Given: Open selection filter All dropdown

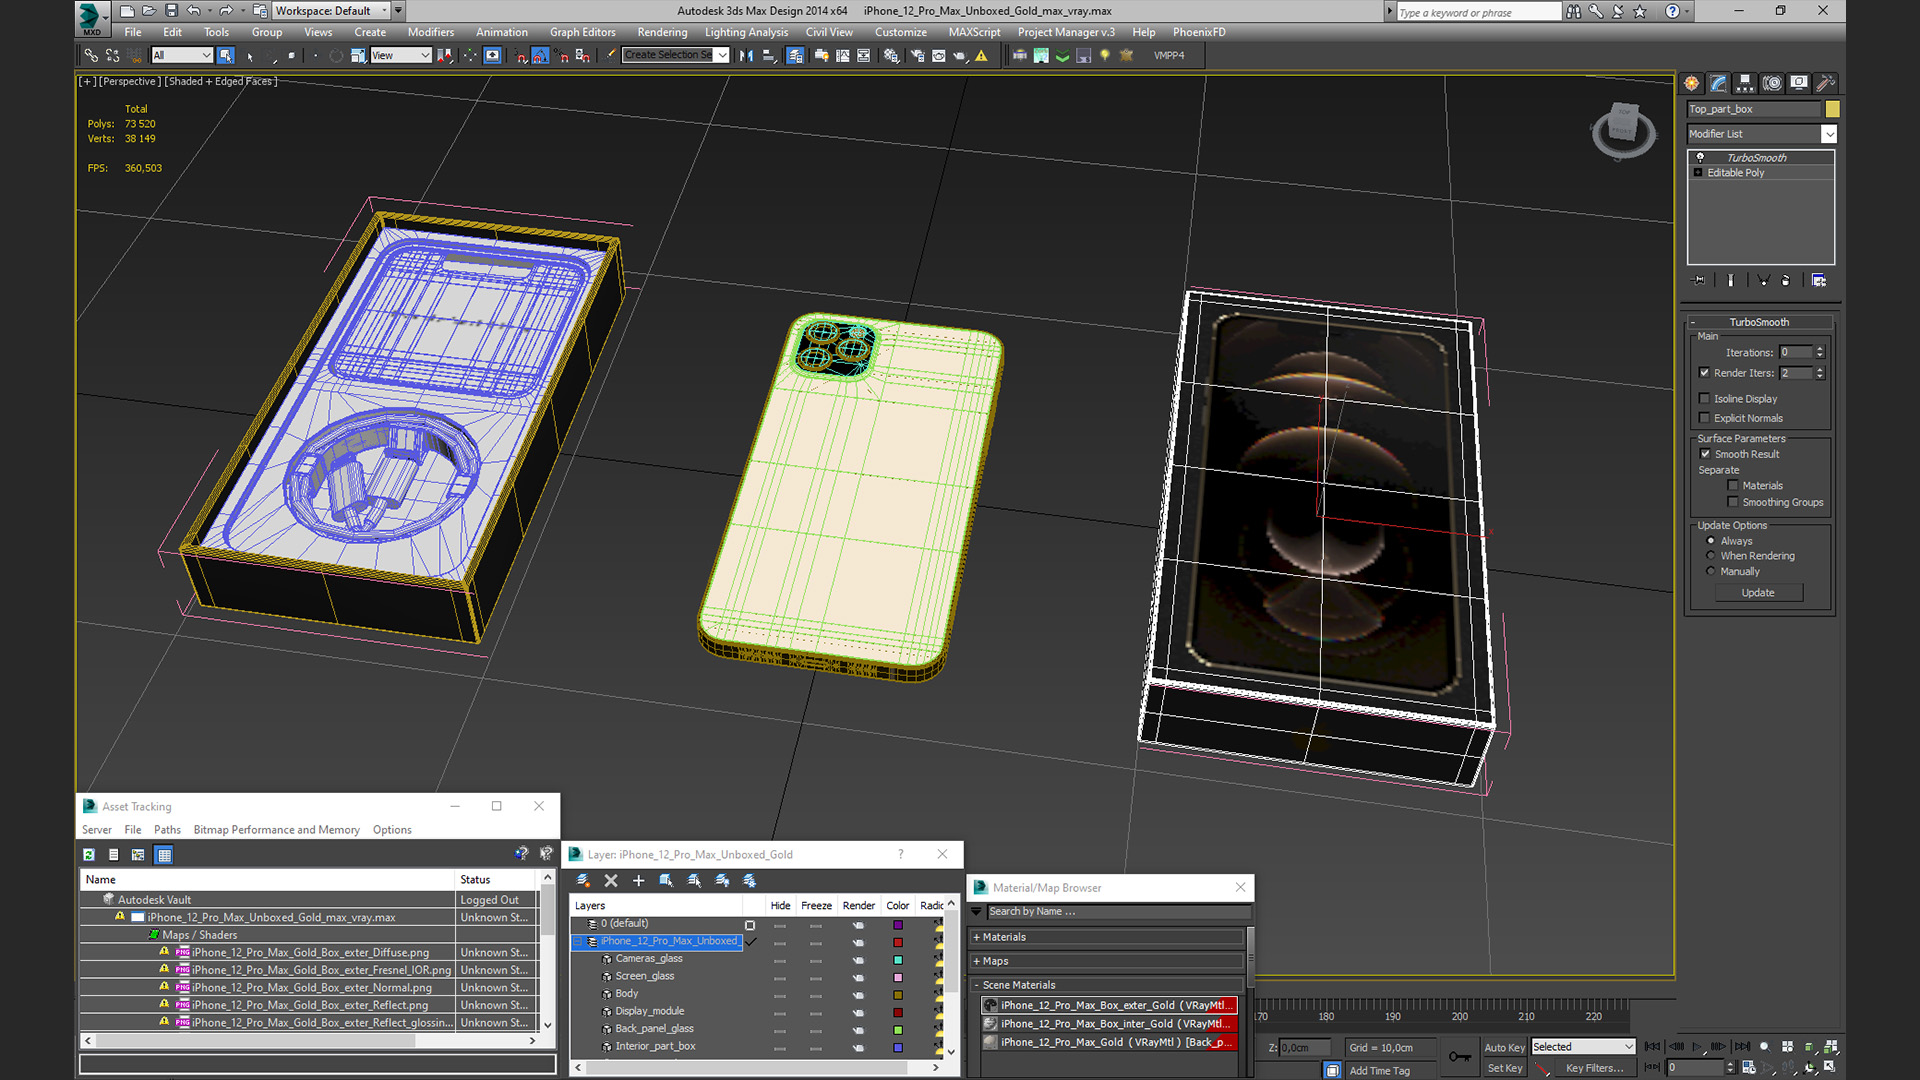Looking at the screenshot, I should click(x=182, y=56).
